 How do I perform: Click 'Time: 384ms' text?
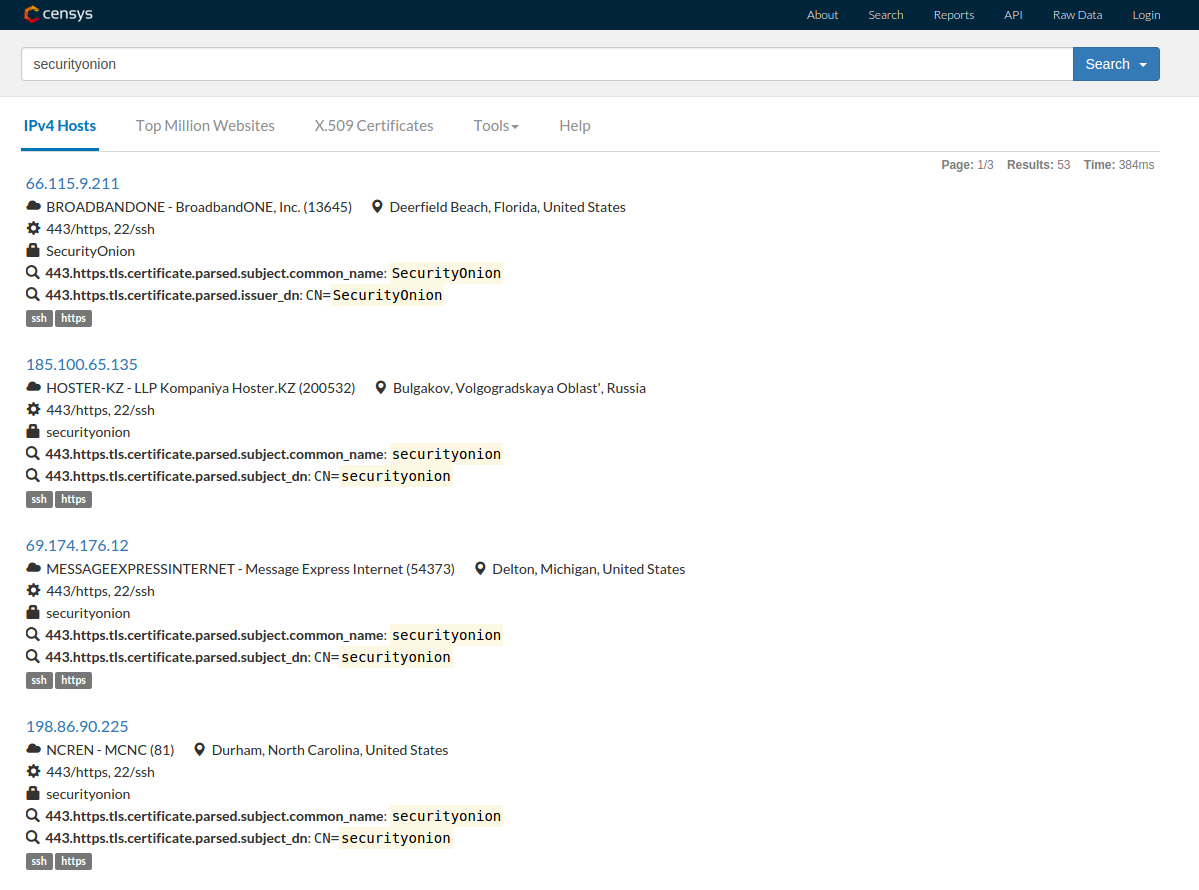(1119, 164)
